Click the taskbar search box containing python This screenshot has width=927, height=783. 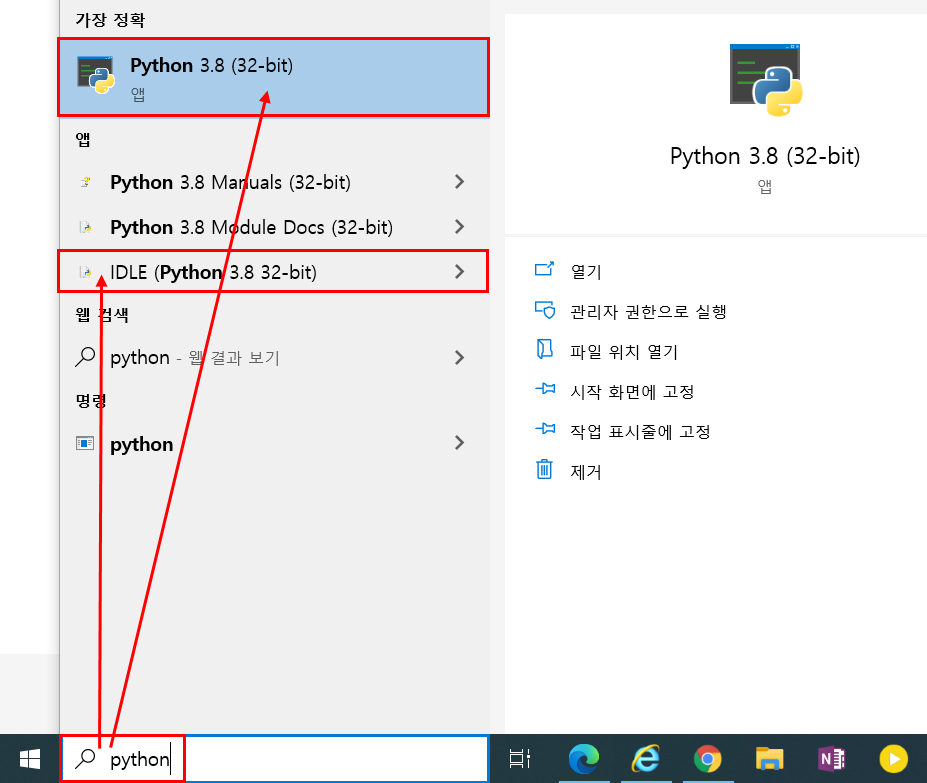point(275,759)
